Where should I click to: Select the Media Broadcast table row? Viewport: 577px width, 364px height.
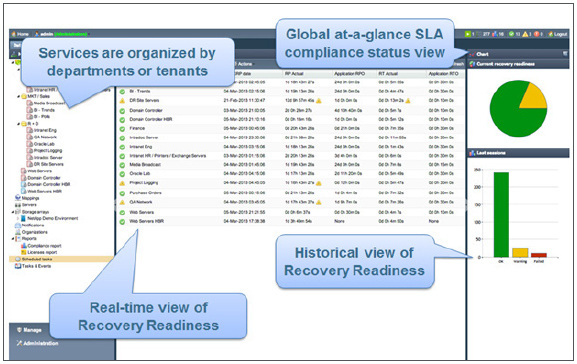[291, 165]
